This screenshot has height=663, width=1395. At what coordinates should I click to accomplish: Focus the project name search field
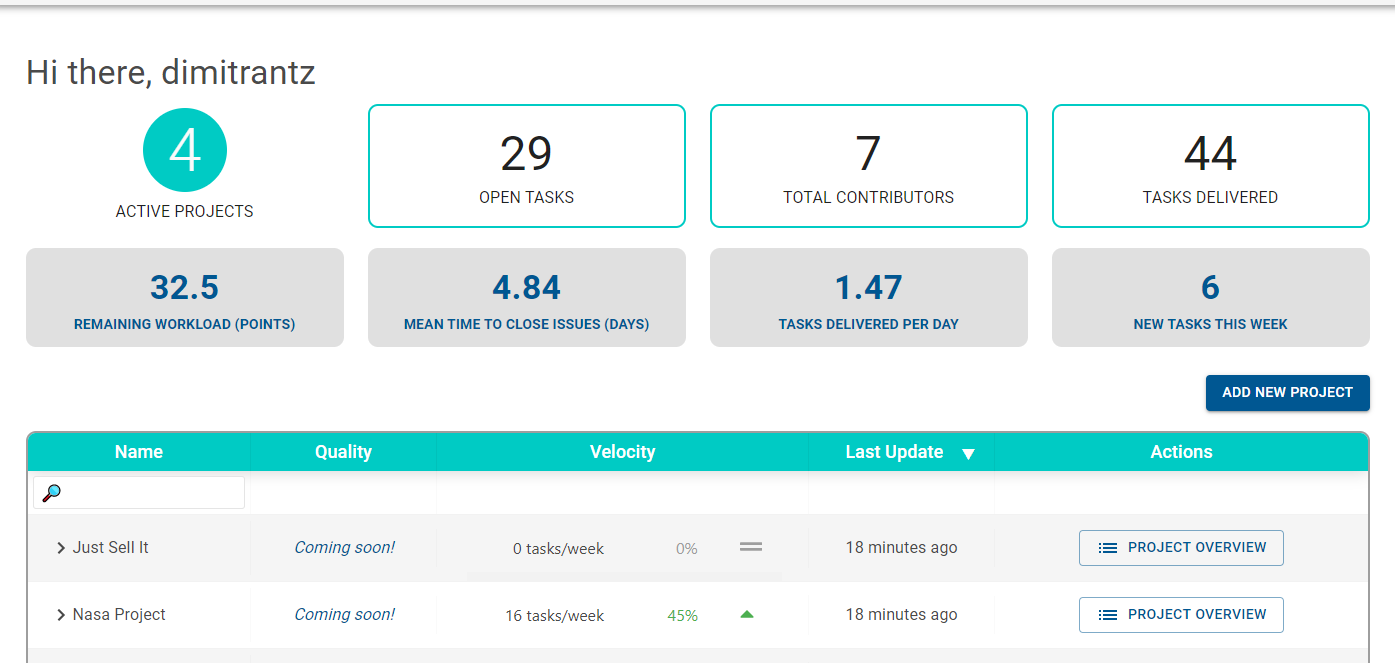(x=139, y=493)
